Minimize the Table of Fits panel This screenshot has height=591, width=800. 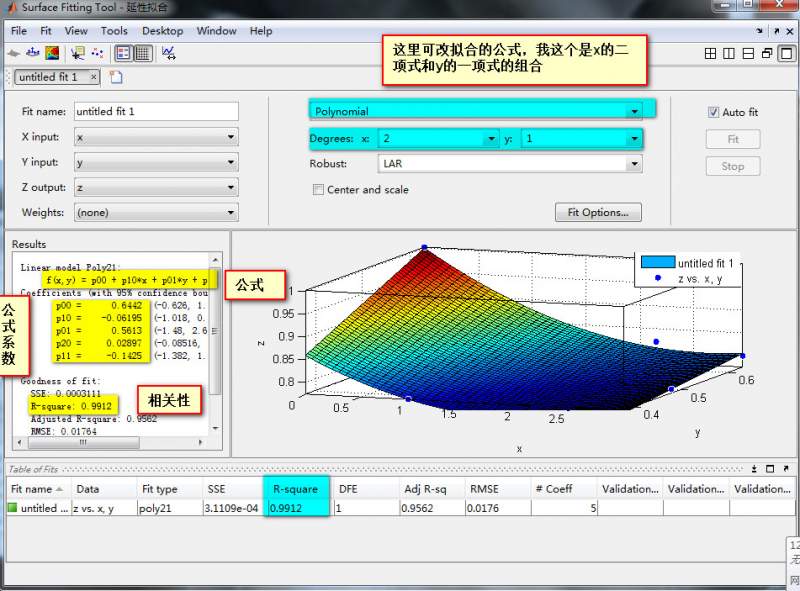pos(754,469)
